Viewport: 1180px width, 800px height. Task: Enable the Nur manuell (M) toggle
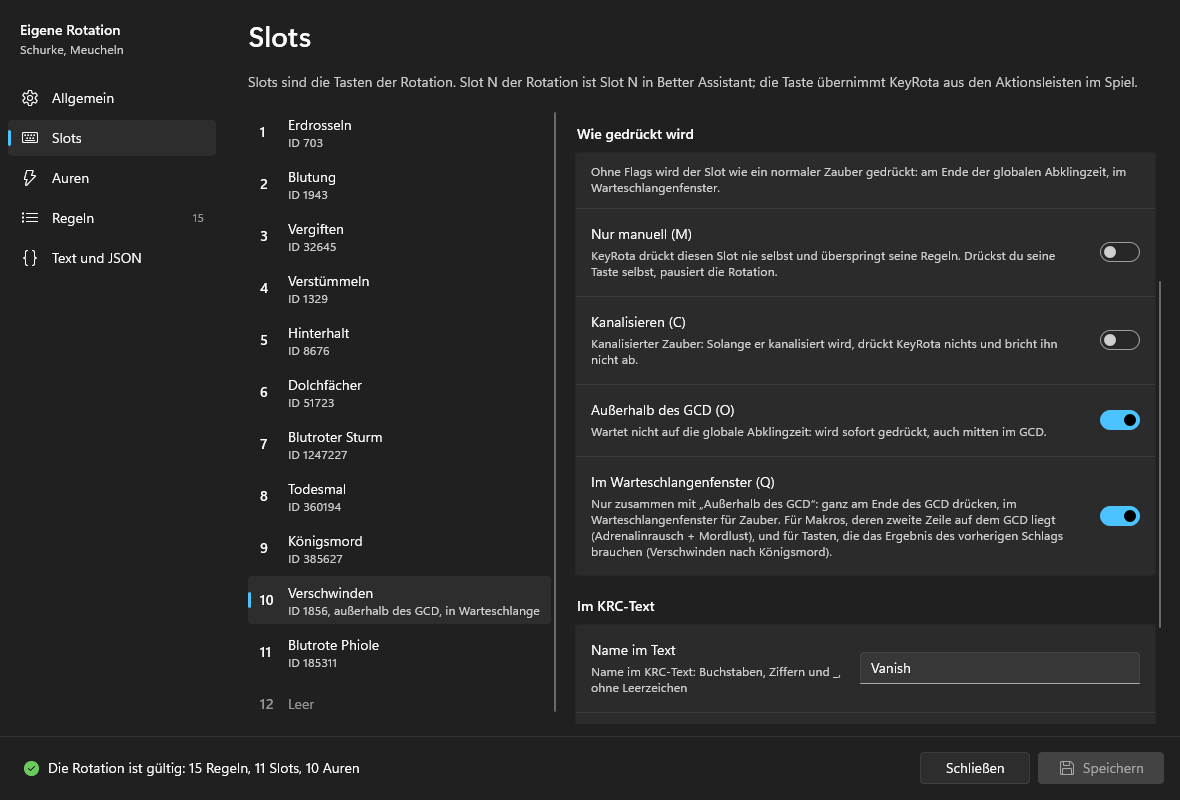[x=1119, y=252]
